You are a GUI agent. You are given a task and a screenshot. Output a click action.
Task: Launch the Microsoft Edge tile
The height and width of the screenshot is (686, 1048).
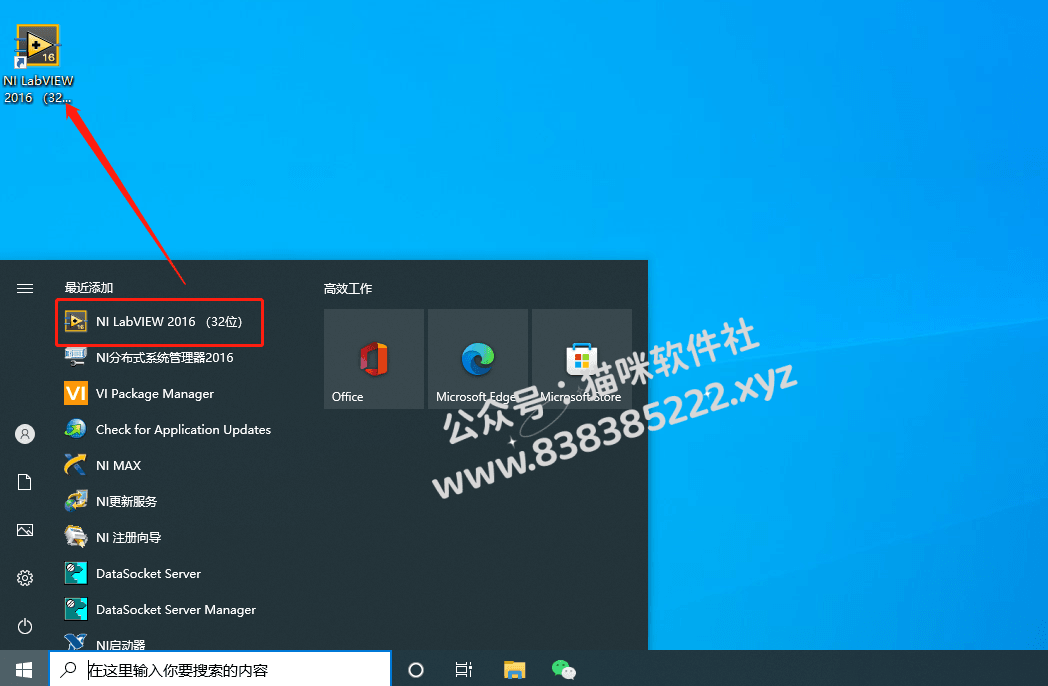click(x=478, y=359)
